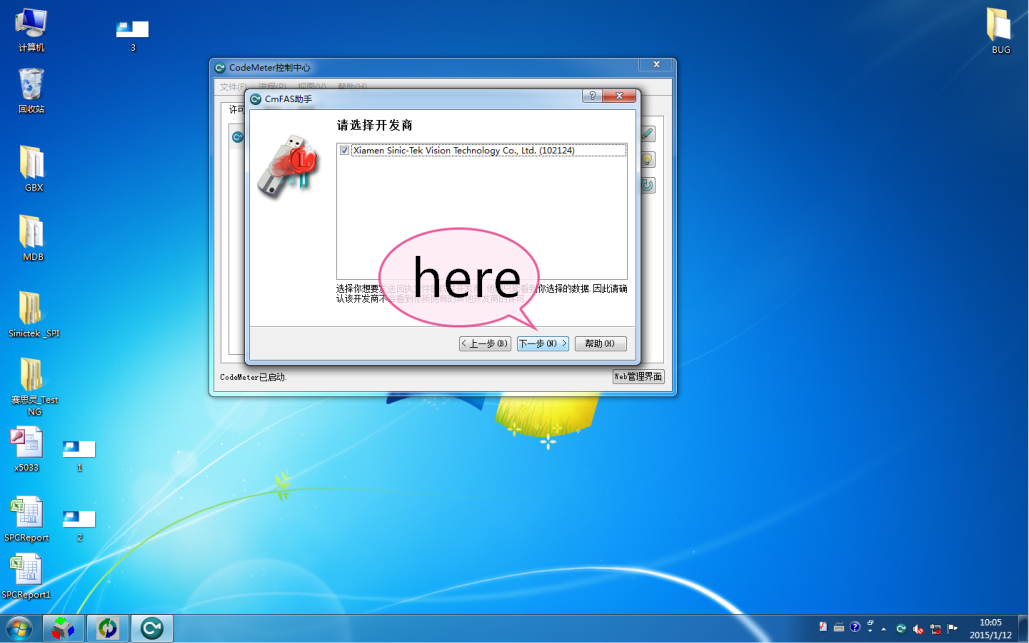Click the taskbar clock showing 10:05

(990, 628)
